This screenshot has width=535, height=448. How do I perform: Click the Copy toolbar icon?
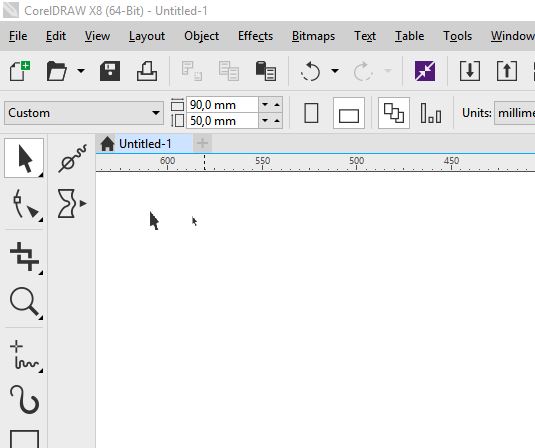tap(229, 71)
